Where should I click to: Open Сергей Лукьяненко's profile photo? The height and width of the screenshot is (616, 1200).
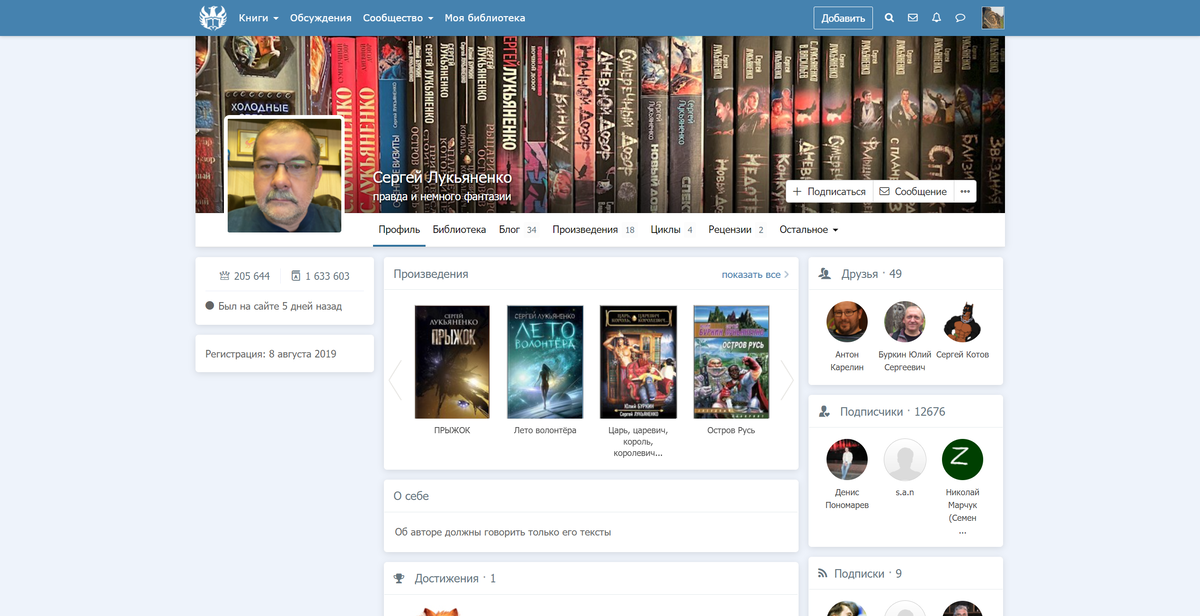[x=284, y=175]
